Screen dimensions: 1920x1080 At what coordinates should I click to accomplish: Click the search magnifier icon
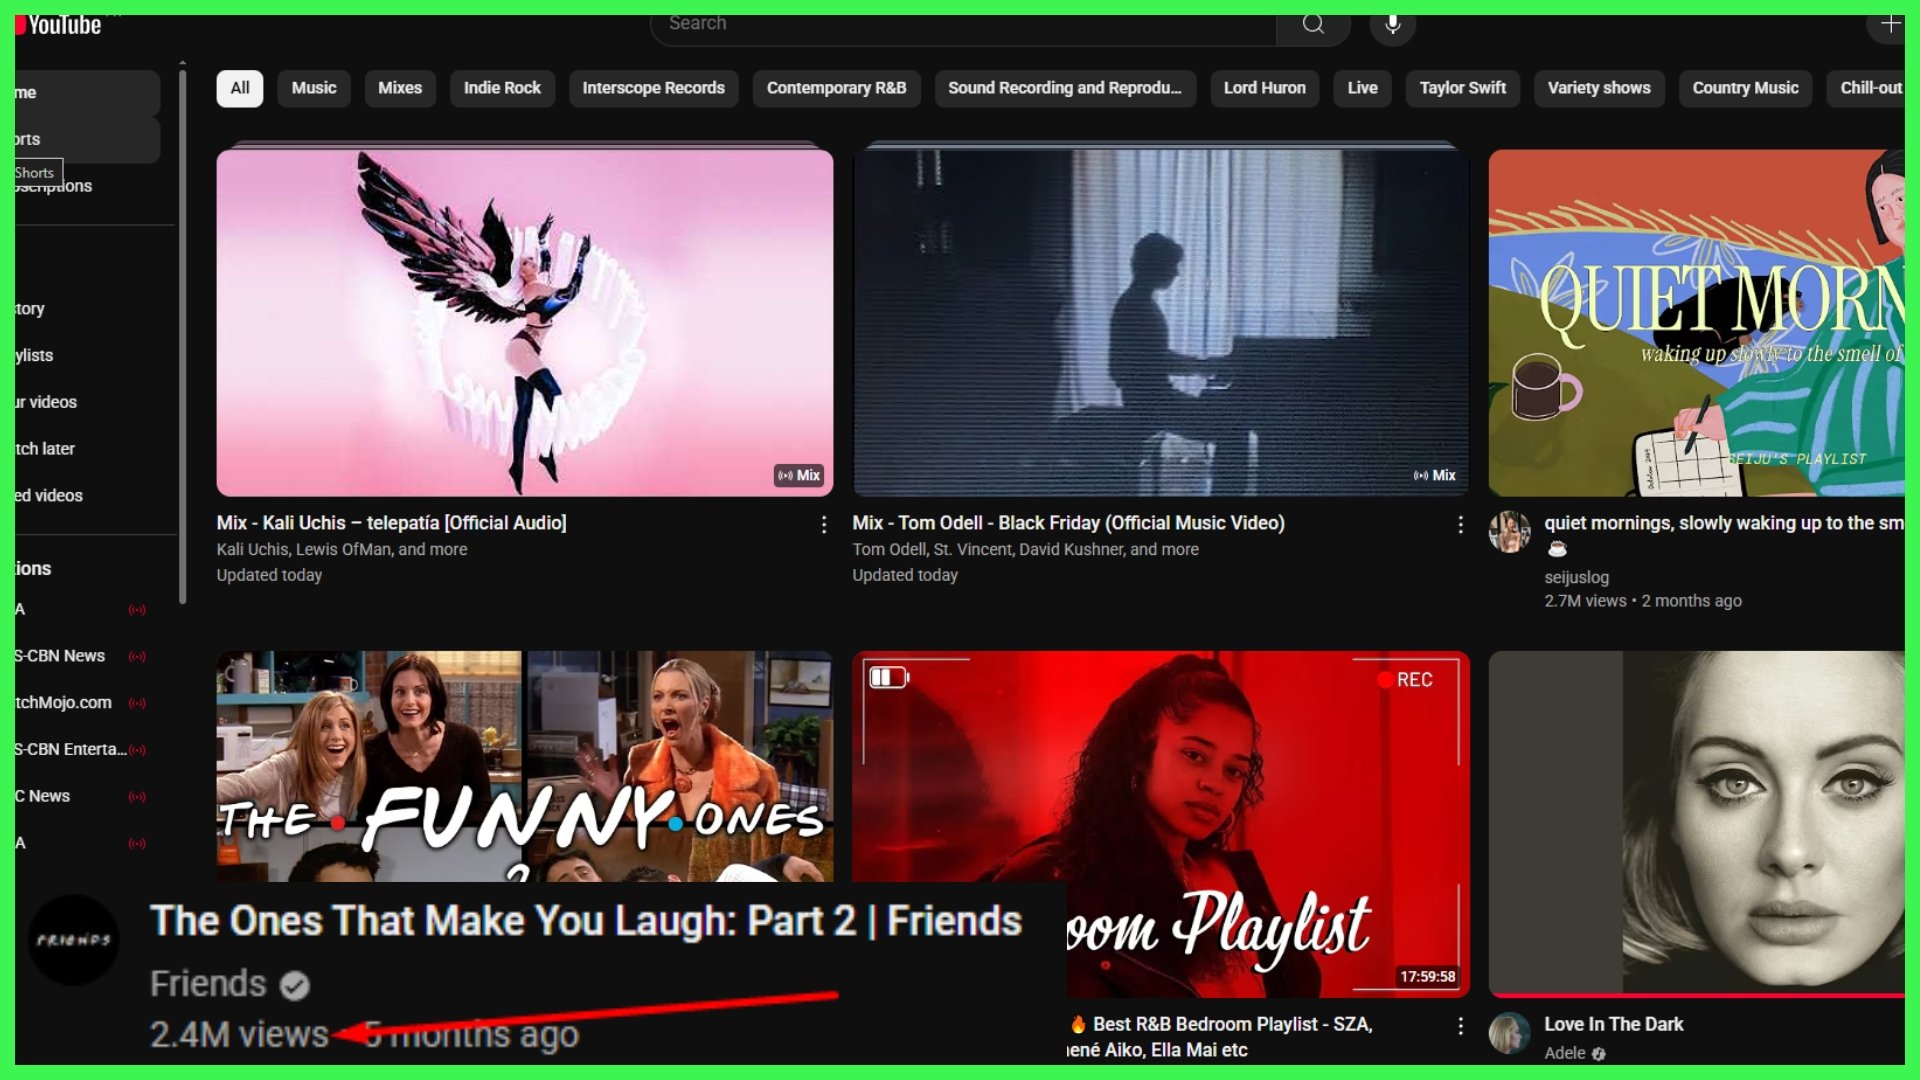click(1313, 25)
